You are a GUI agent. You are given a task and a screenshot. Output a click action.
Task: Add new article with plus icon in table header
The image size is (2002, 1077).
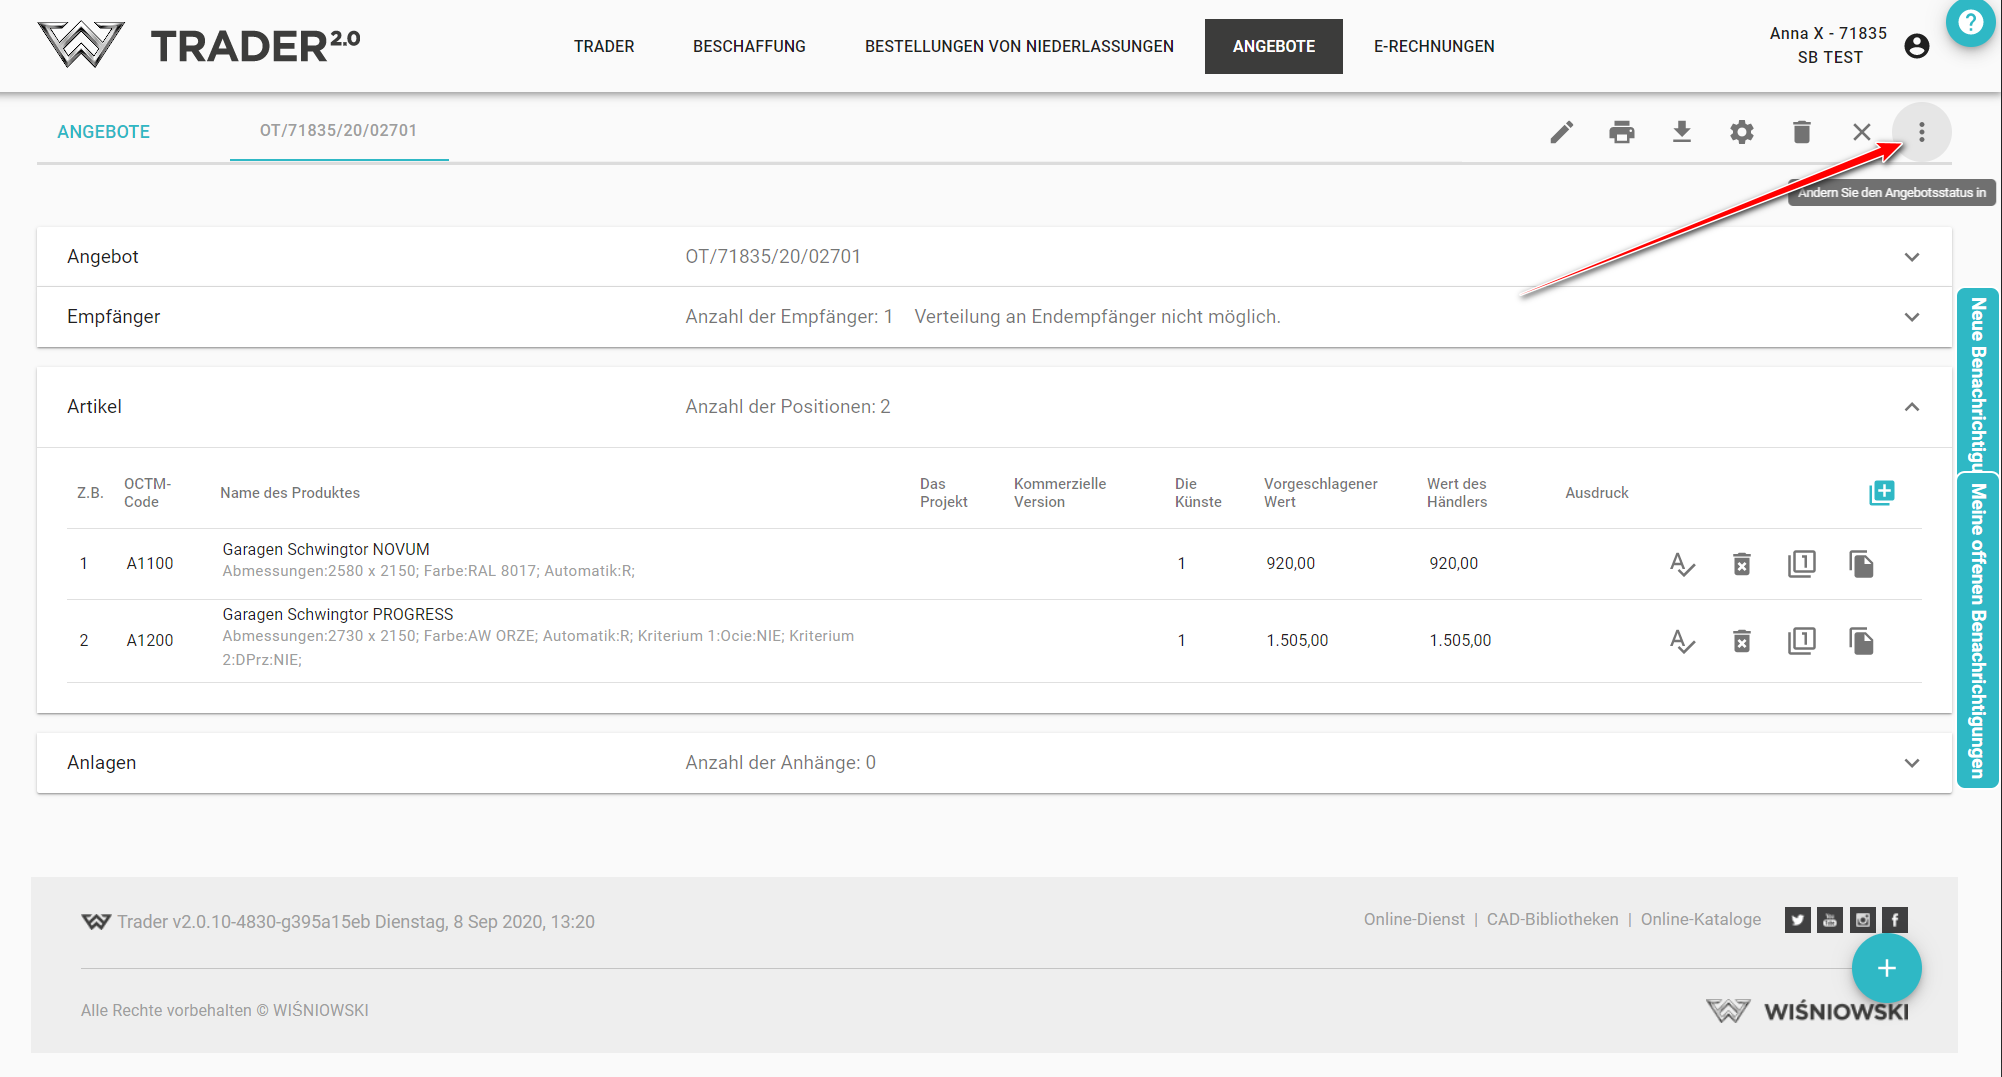1881,492
